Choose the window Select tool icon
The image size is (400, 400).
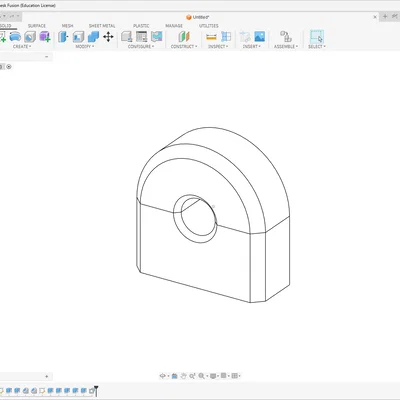click(x=316, y=37)
